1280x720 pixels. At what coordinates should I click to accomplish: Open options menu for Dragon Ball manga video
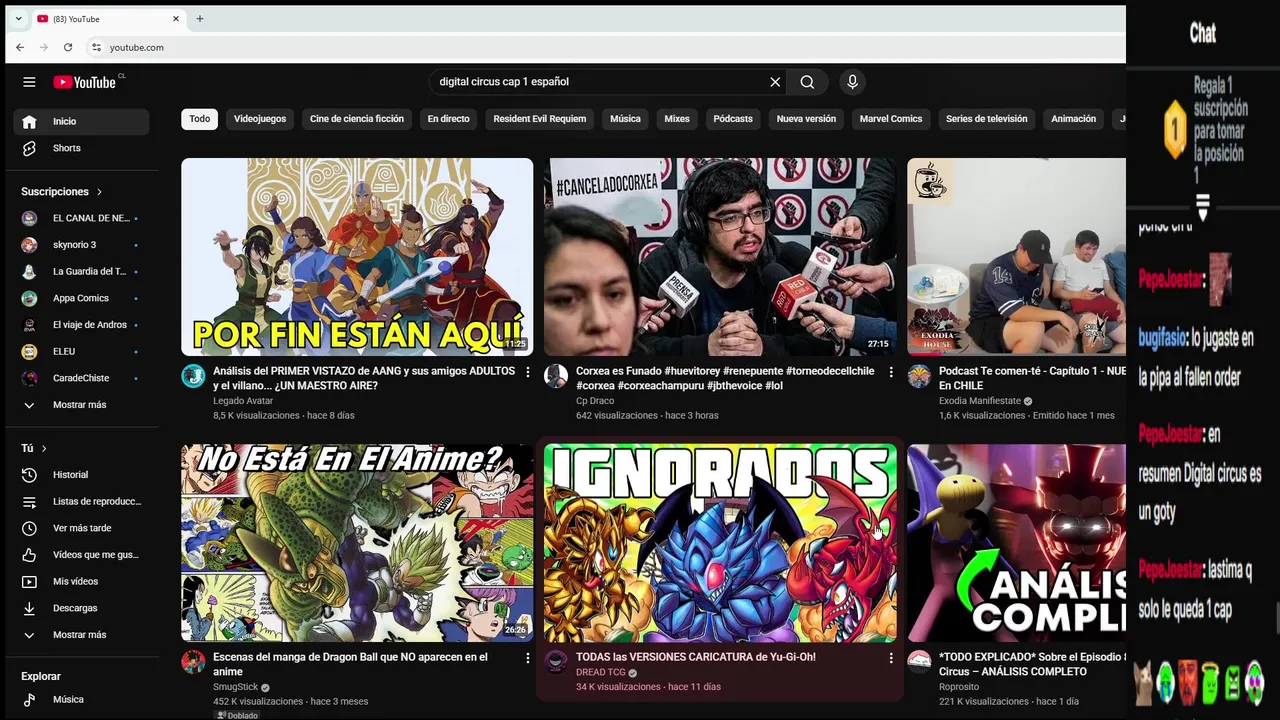528,658
